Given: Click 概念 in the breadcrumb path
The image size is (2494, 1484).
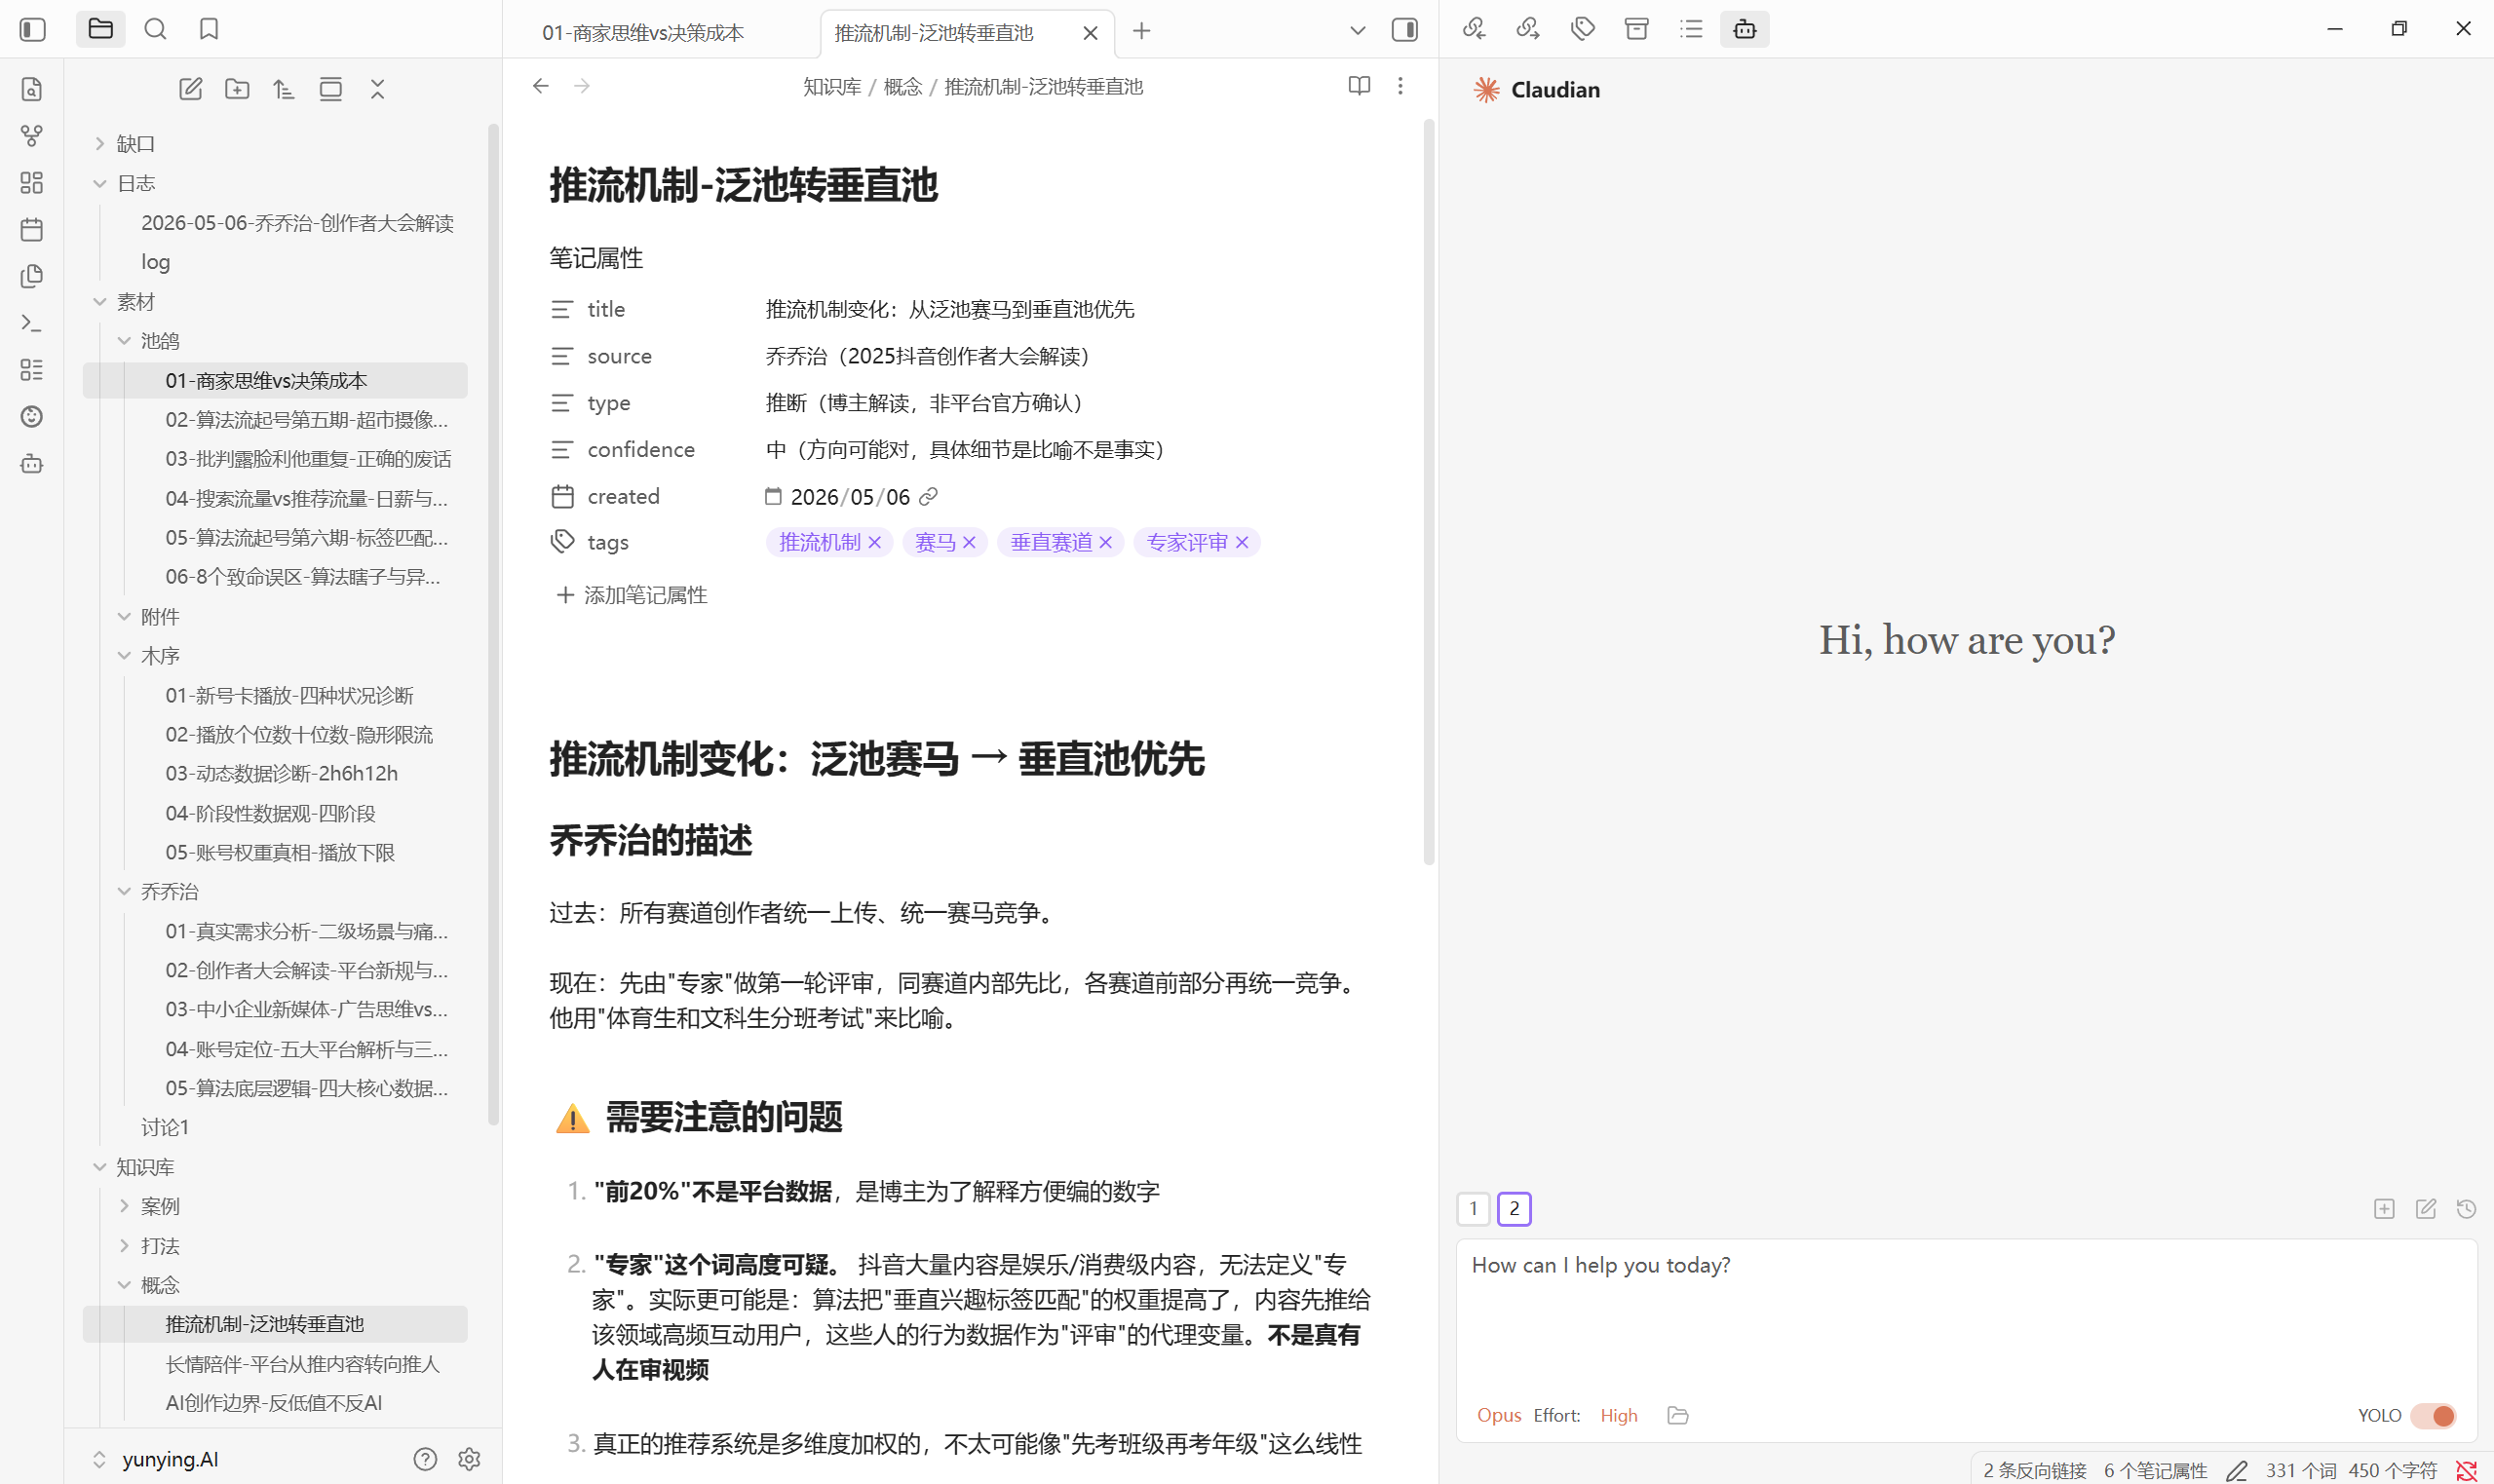Looking at the screenshot, I should [x=903, y=87].
